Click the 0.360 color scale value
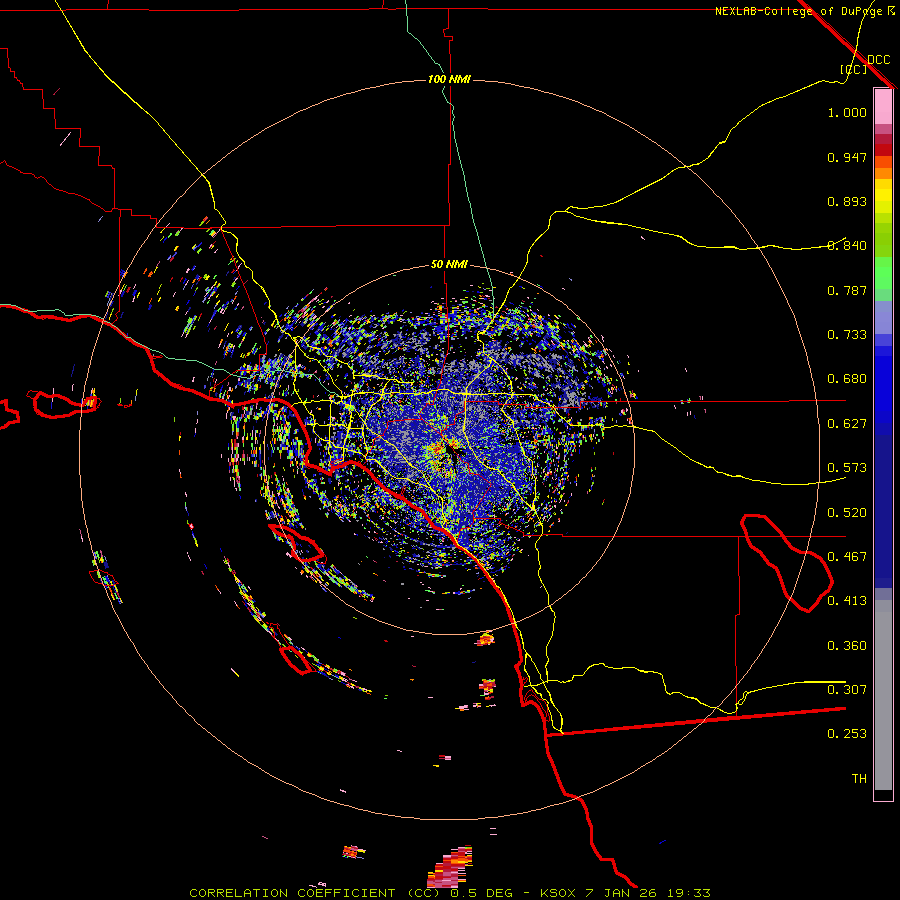 (x=847, y=646)
